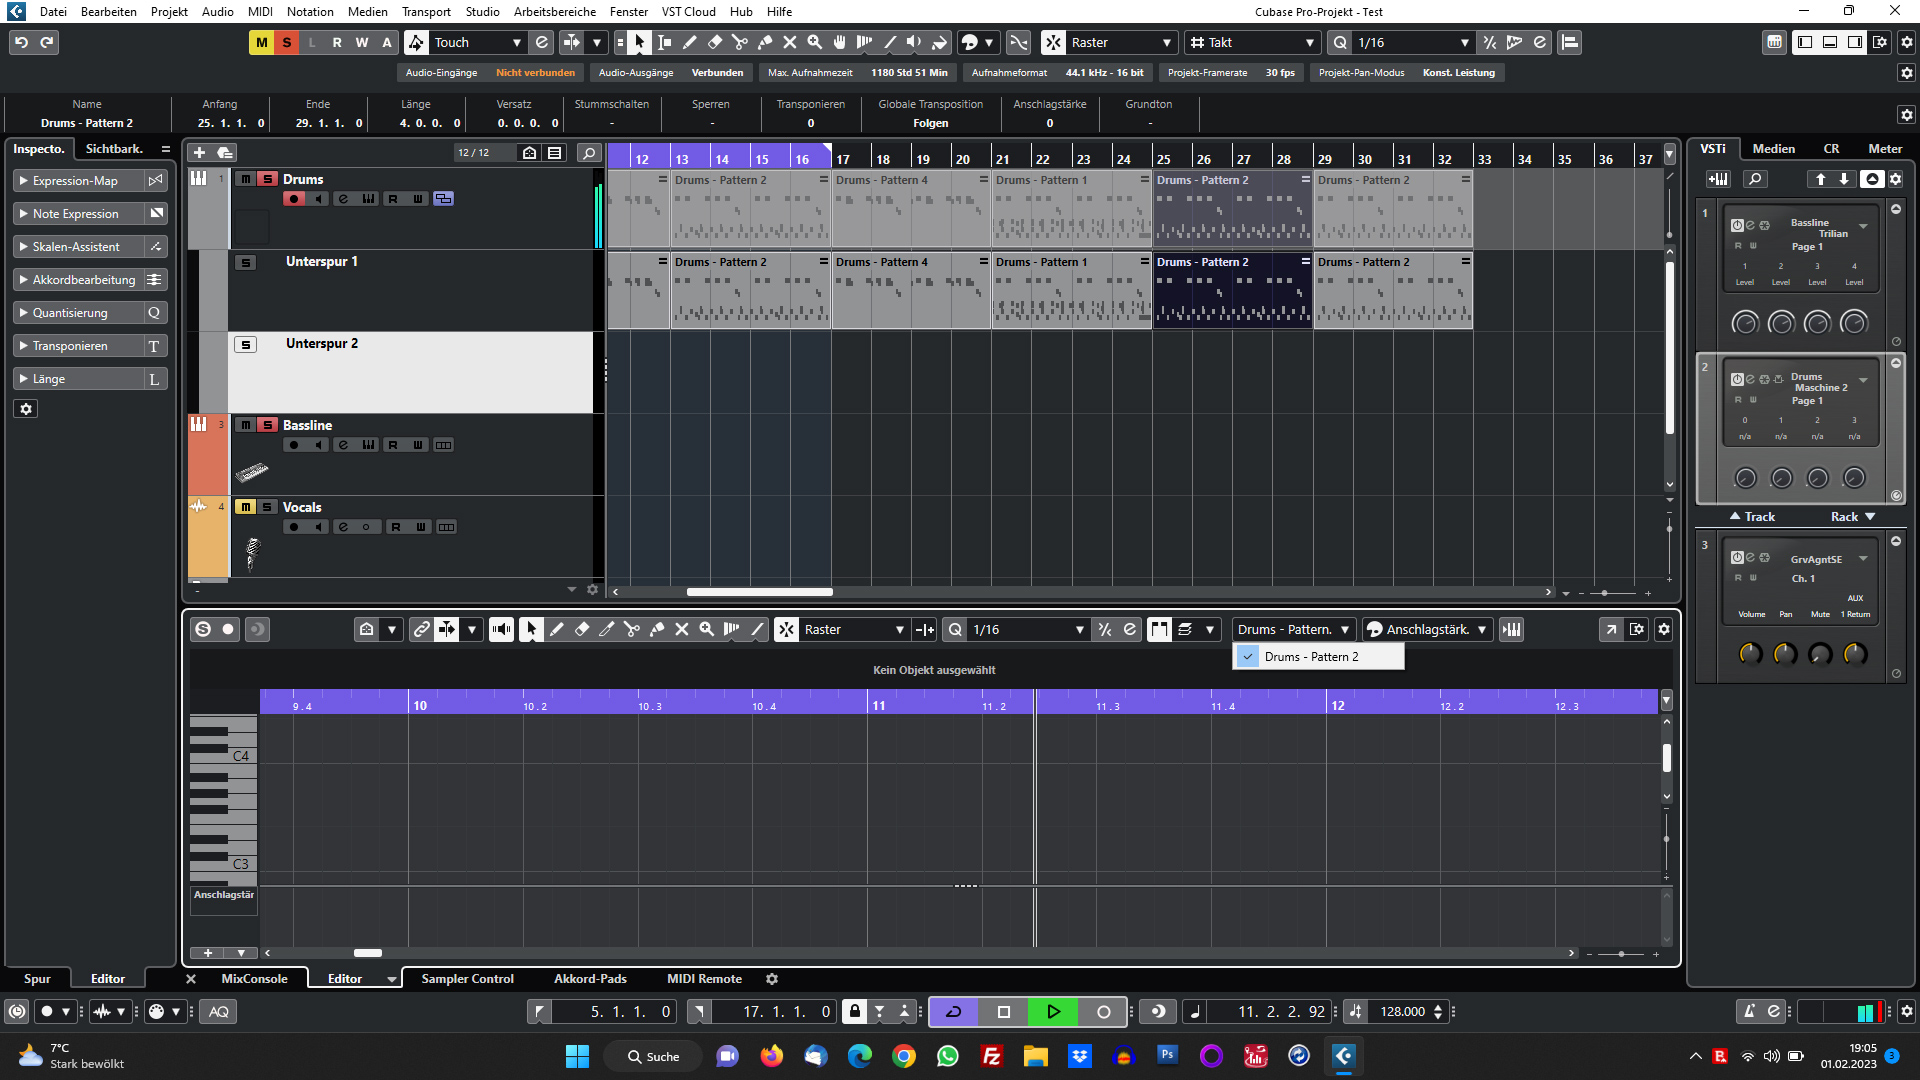Open the lower editor in separate window

[x=1611, y=629]
